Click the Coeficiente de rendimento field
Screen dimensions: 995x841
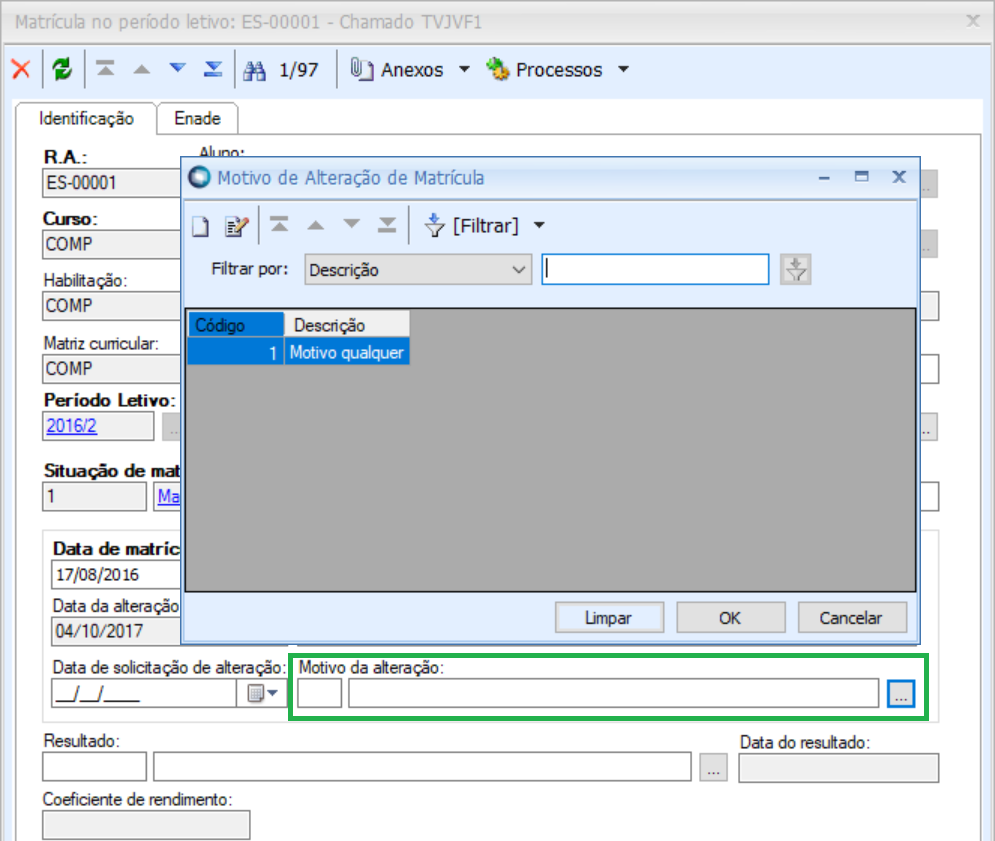coord(147,825)
